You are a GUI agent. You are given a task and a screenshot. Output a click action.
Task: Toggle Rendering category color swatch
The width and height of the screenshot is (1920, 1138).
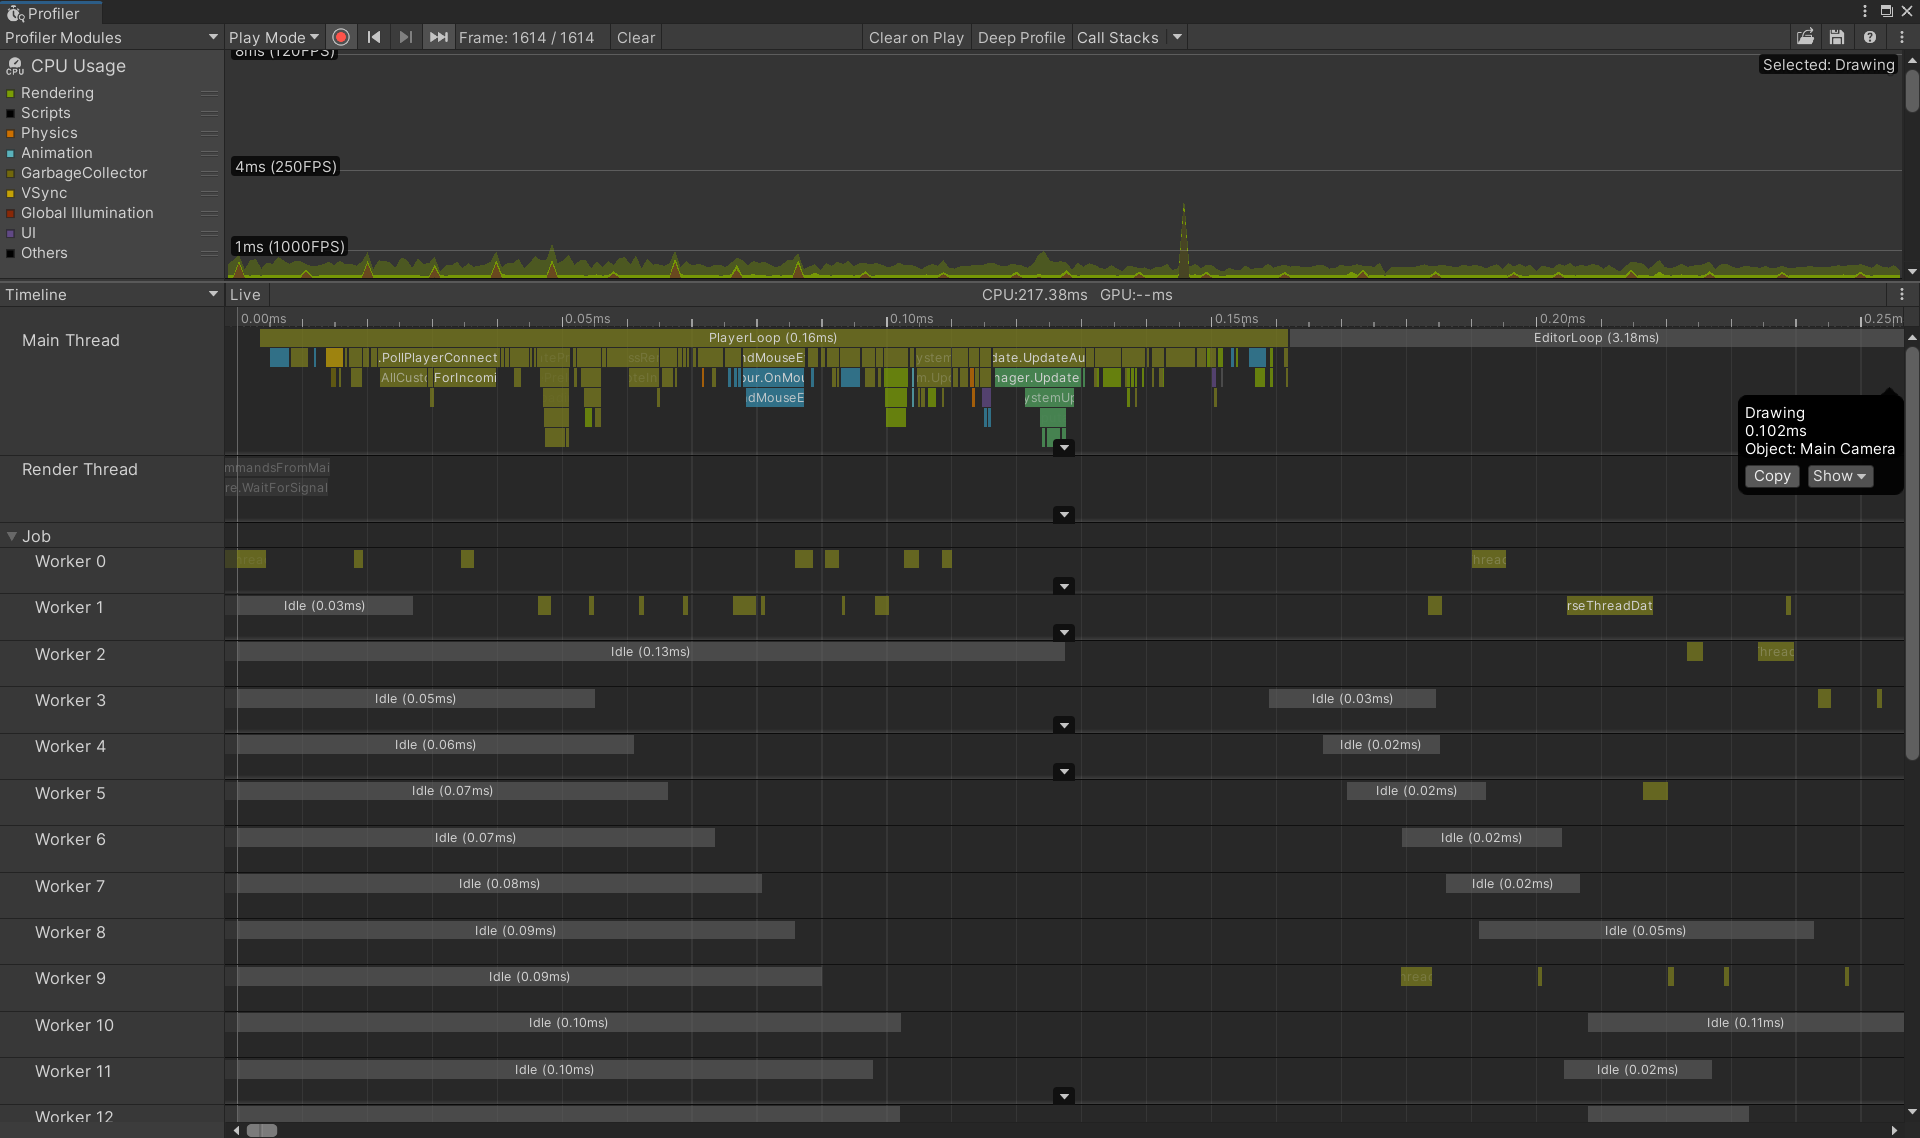click(x=11, y=93)
